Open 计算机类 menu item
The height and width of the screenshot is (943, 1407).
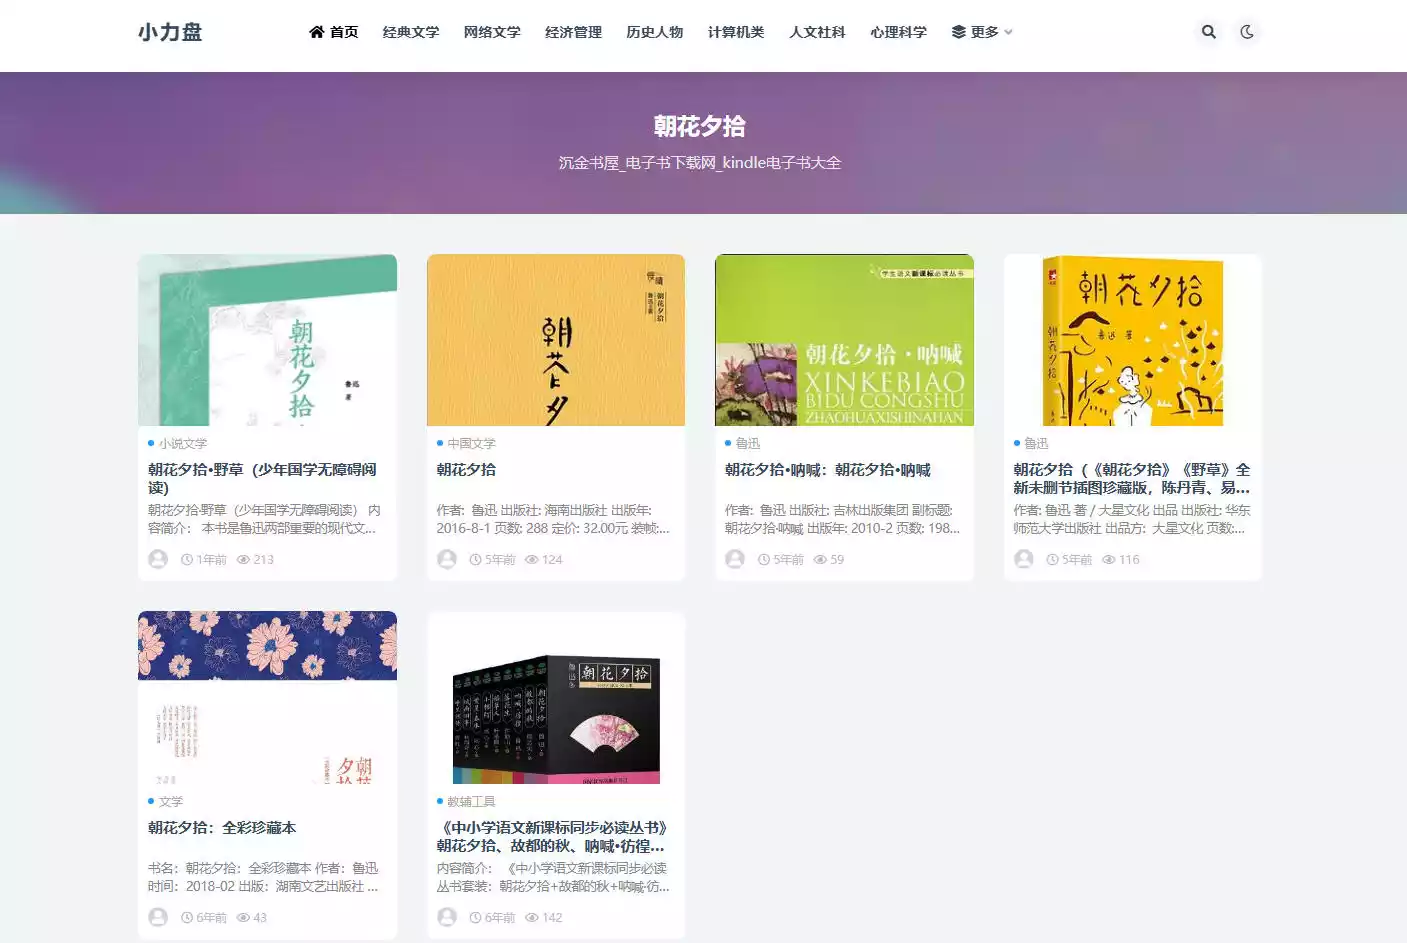coord(736,32)
